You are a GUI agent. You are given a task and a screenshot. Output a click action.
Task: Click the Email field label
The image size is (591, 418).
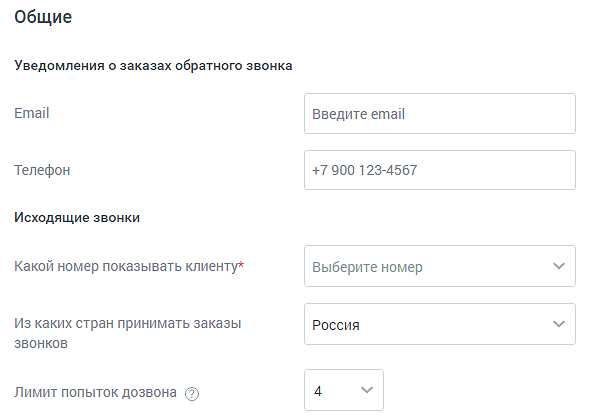pos(32,113)
